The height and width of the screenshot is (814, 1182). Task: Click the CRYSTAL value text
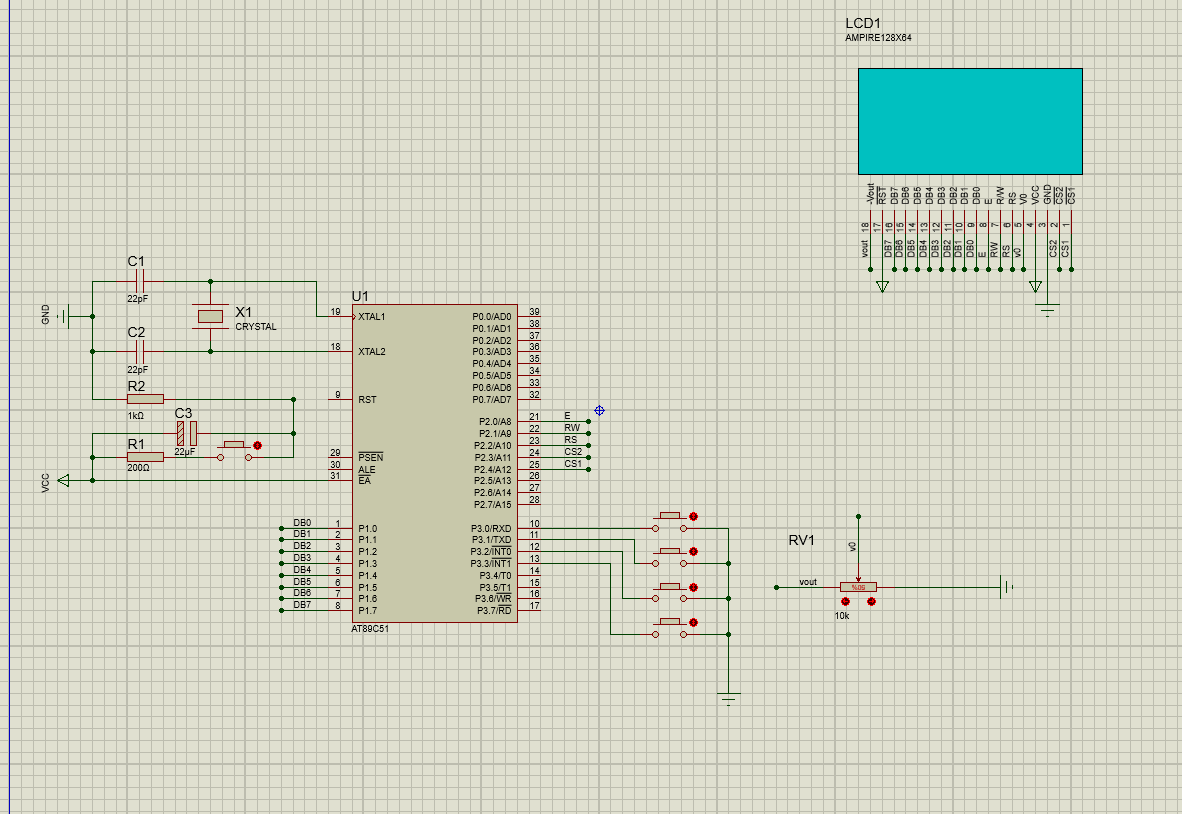(256, 327)
